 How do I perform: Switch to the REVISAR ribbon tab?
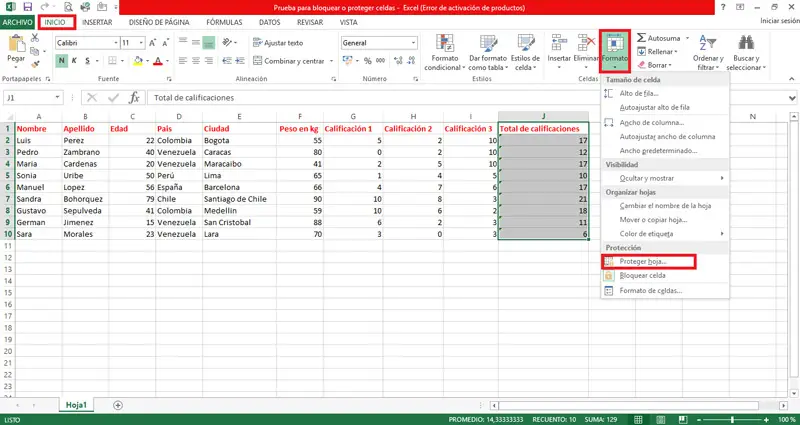pos(310,22)
